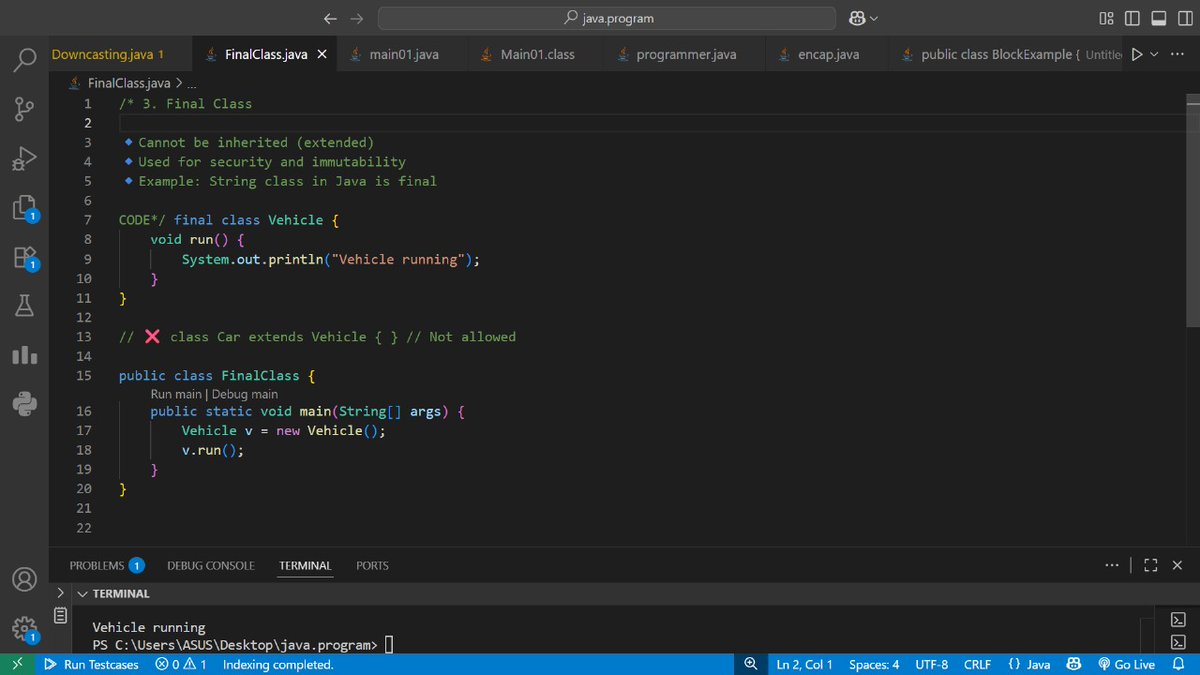Open the Explorer files view
1200x675 pixels.
coord(25,207)
